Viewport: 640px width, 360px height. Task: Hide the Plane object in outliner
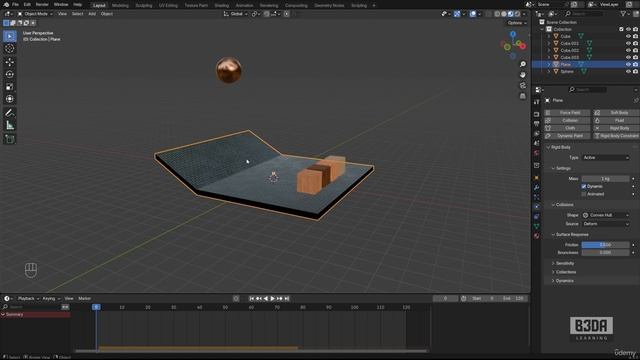click(x=628, y=64)
